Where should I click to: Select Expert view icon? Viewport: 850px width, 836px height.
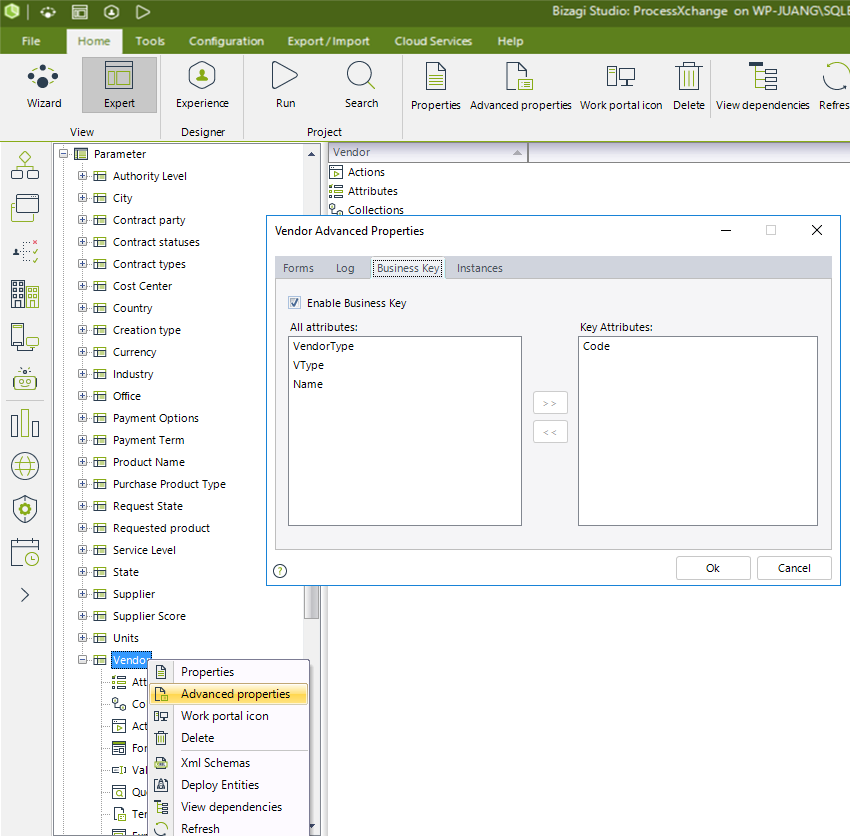pyautogui.click(x=119, y=85)
